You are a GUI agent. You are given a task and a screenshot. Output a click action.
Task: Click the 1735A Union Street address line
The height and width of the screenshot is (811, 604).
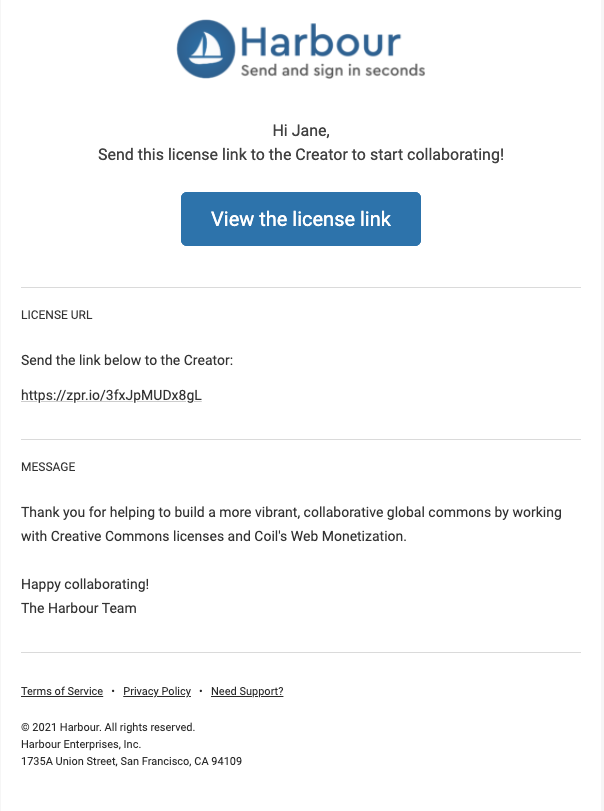131,761
